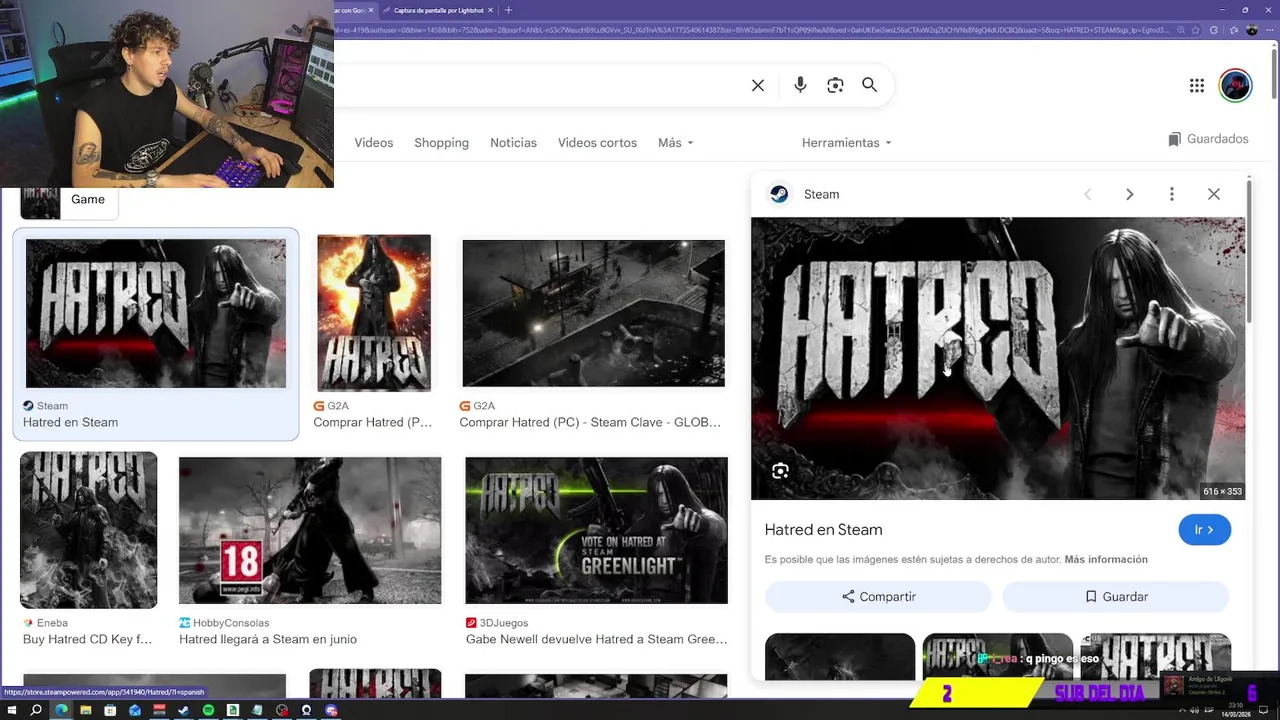Search inside the image with Lens icon
This screenshot has height=720, width=1280.
pyautogui.click(x=780, y=471)
